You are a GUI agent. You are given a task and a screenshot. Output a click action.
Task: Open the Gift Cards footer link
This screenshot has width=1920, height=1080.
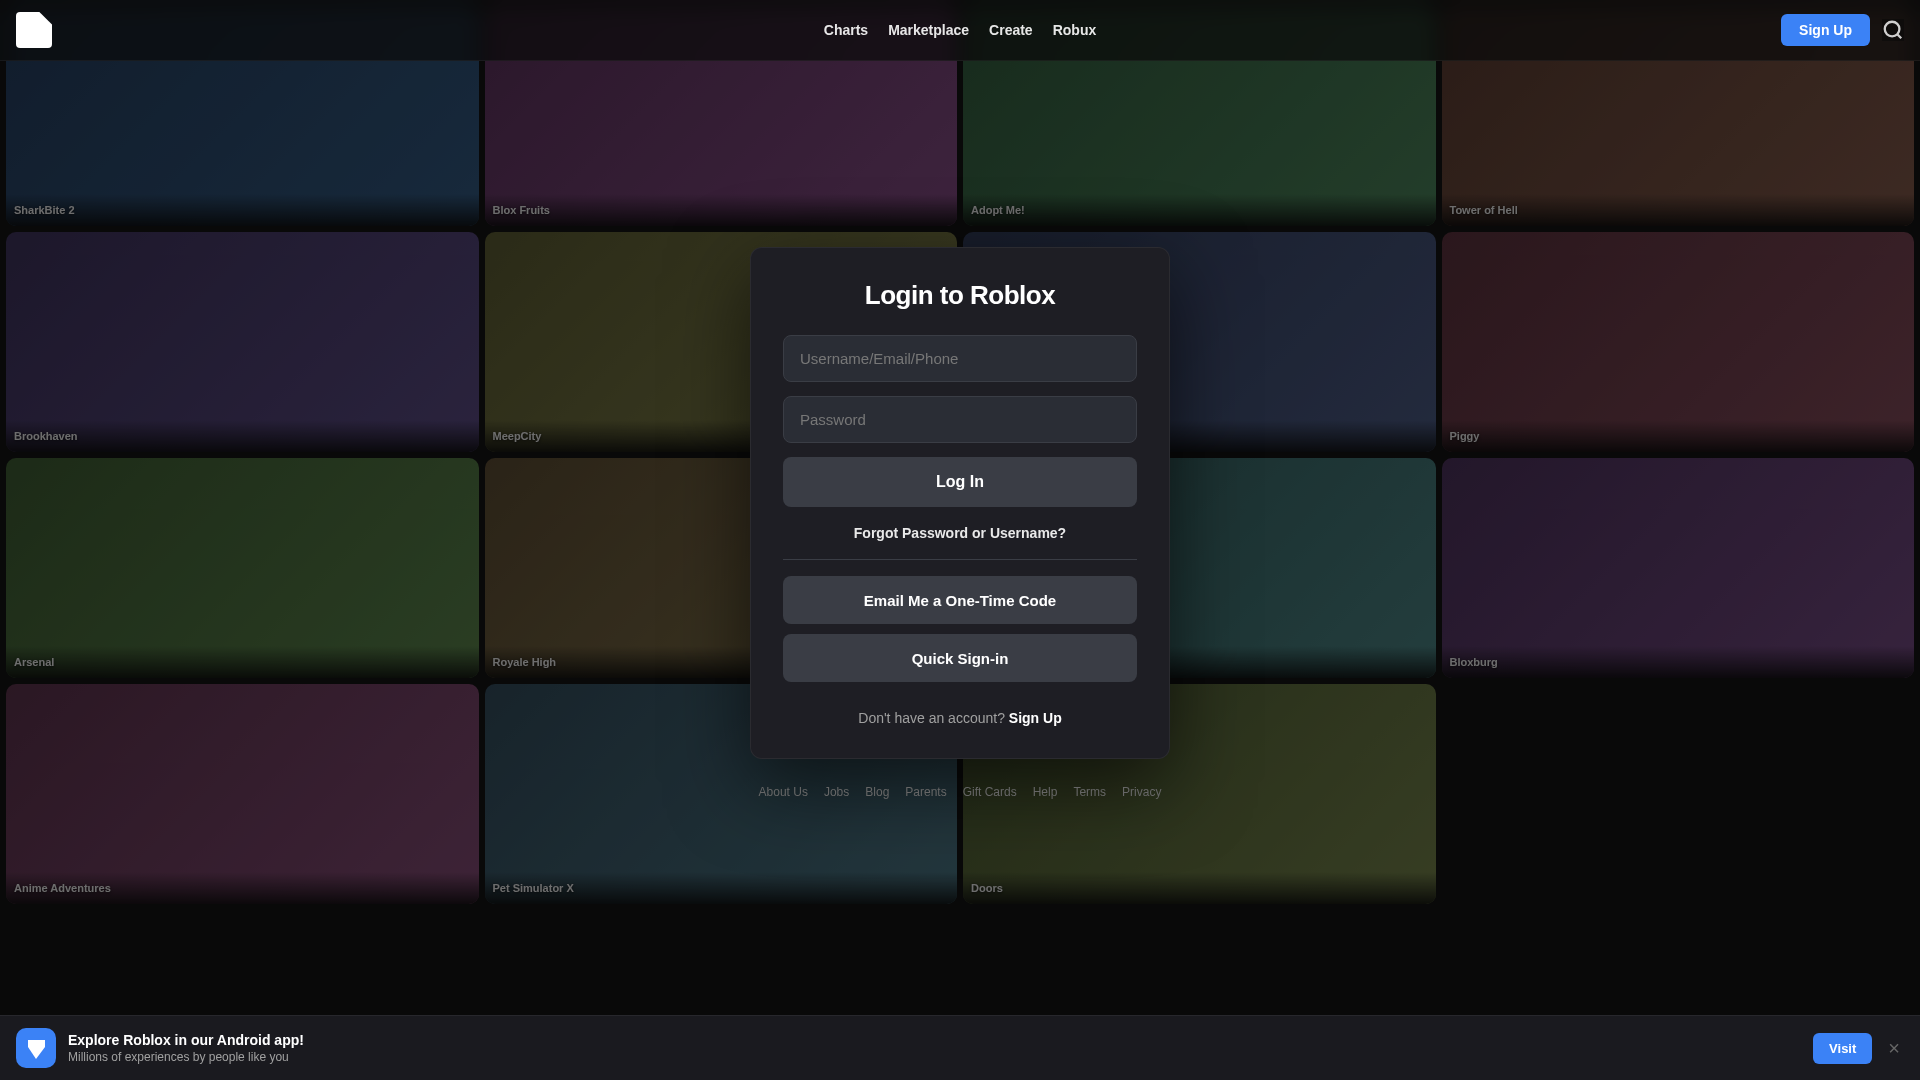[x=989, y=792]
